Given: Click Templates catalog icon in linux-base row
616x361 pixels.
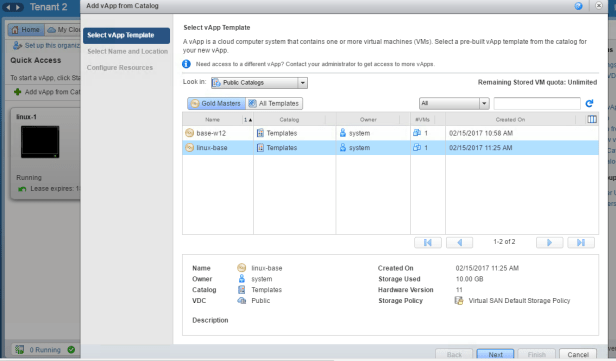Looking at the screenshot, I should click(260, 148).
